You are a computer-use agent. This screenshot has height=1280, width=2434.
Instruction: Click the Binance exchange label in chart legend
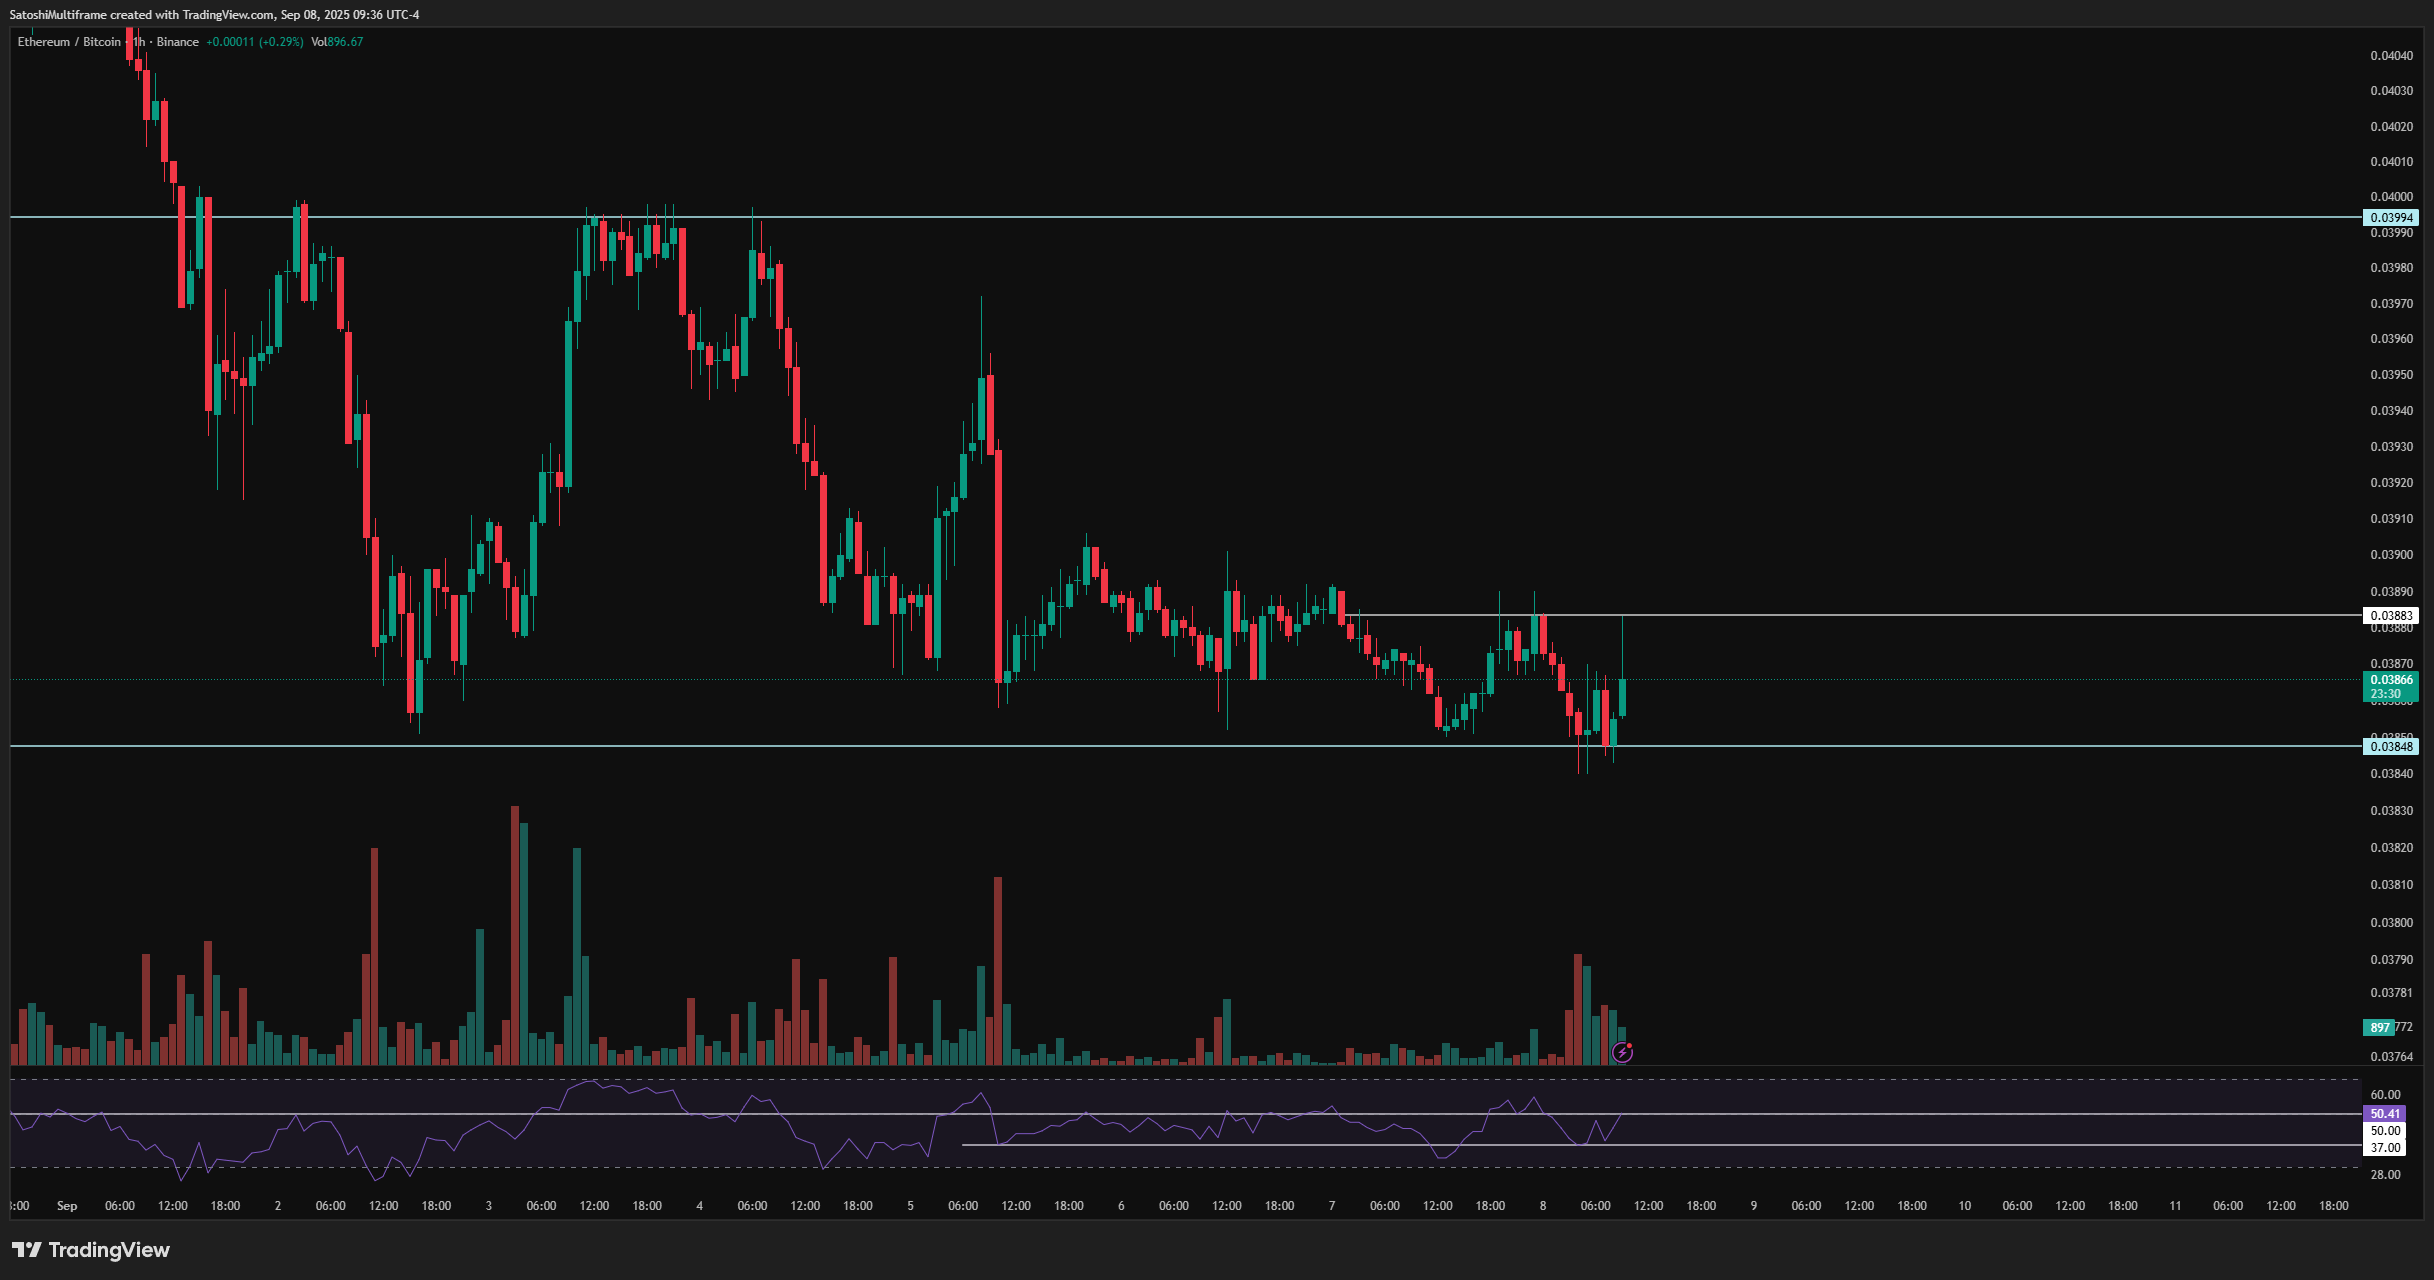click(178, 42)
